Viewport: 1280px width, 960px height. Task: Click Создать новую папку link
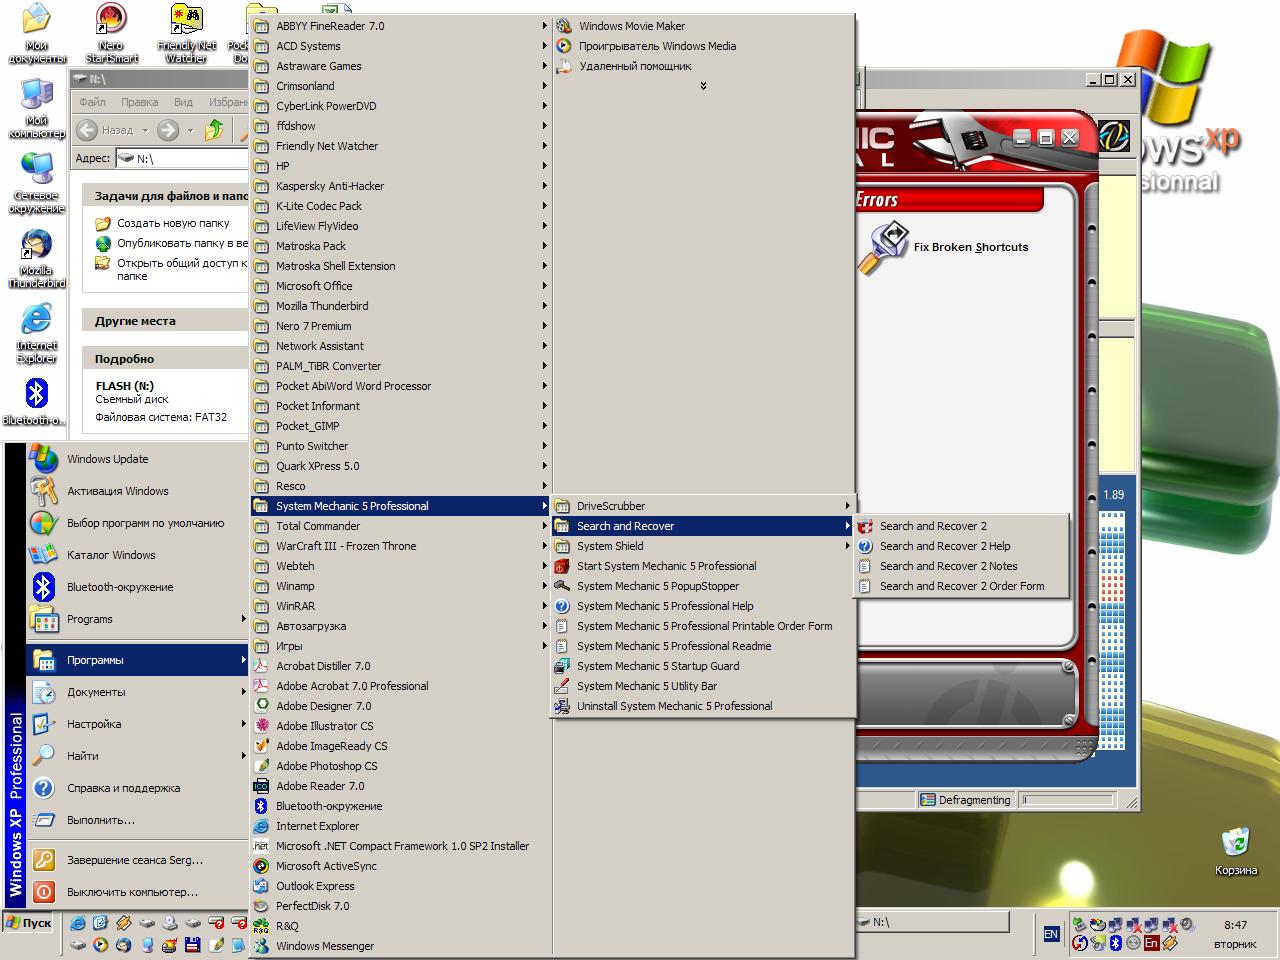point(173,223)
